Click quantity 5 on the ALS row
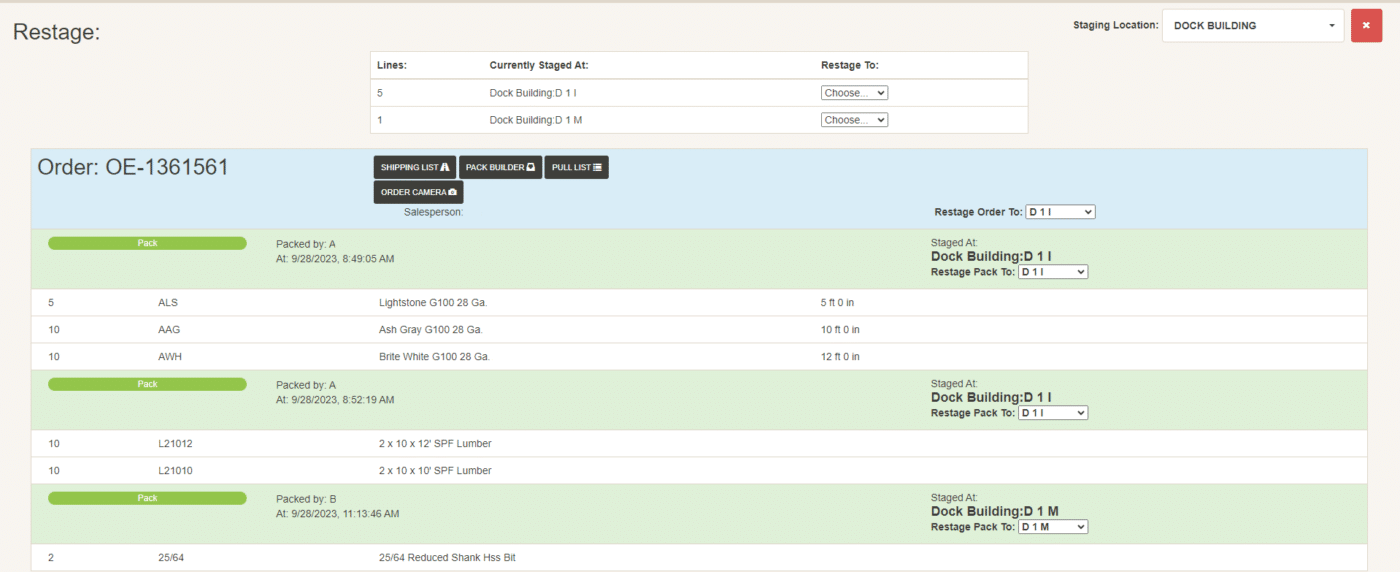This screenshot has width=1400, height=572. coord(51,302)
